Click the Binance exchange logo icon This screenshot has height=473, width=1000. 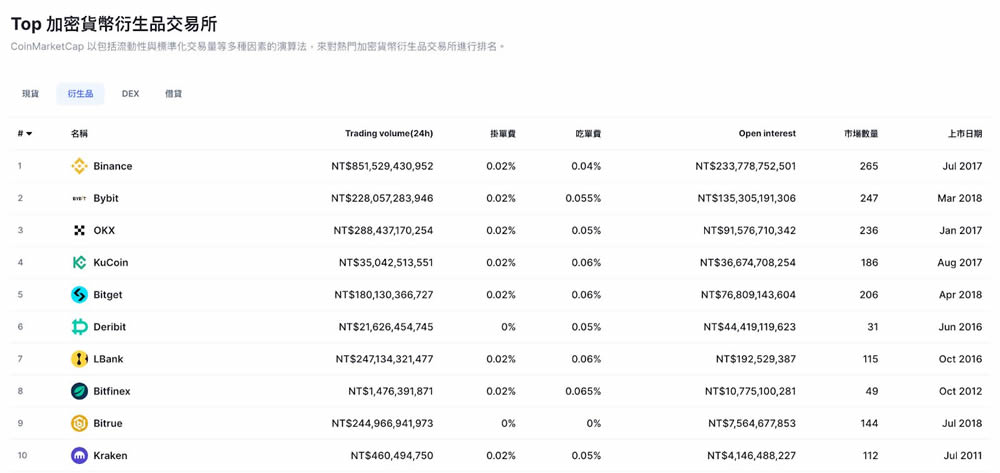79,166
